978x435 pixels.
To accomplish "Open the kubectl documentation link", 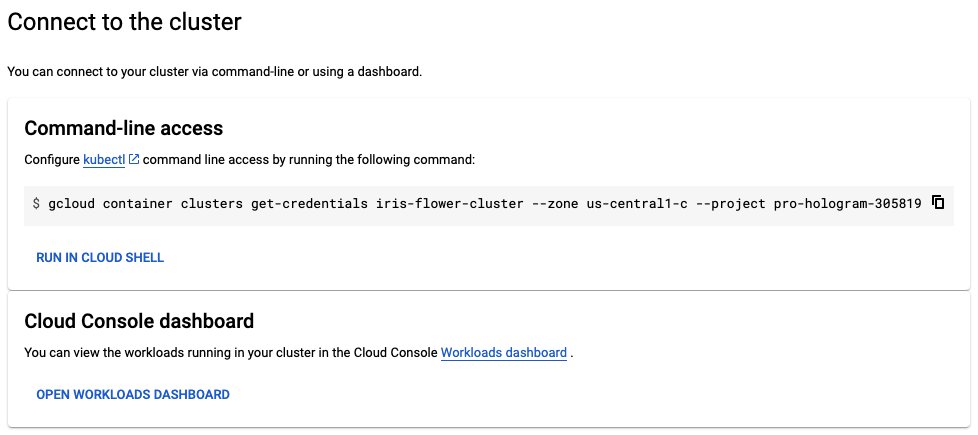I will click(104, 159).
